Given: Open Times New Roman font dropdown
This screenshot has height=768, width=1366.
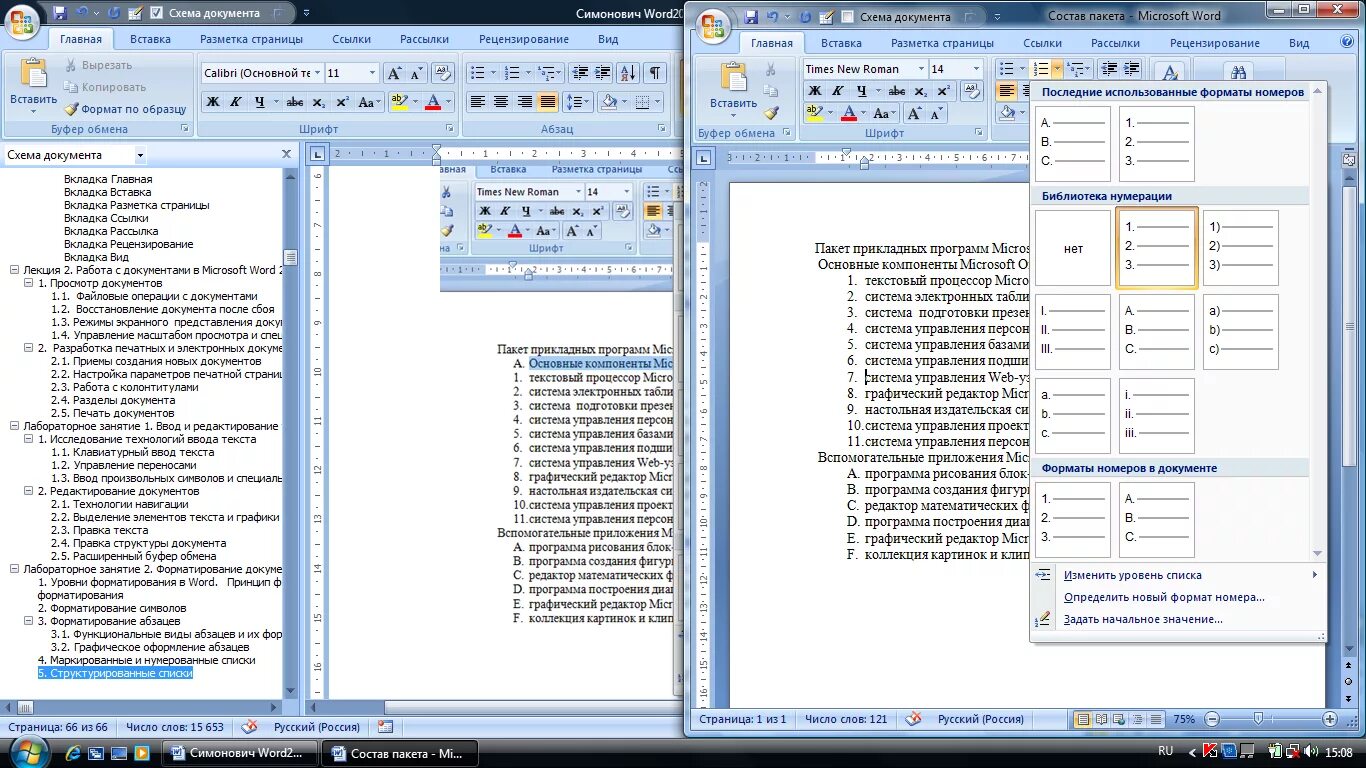Looking at the screenshot, I should coord(919,69).
